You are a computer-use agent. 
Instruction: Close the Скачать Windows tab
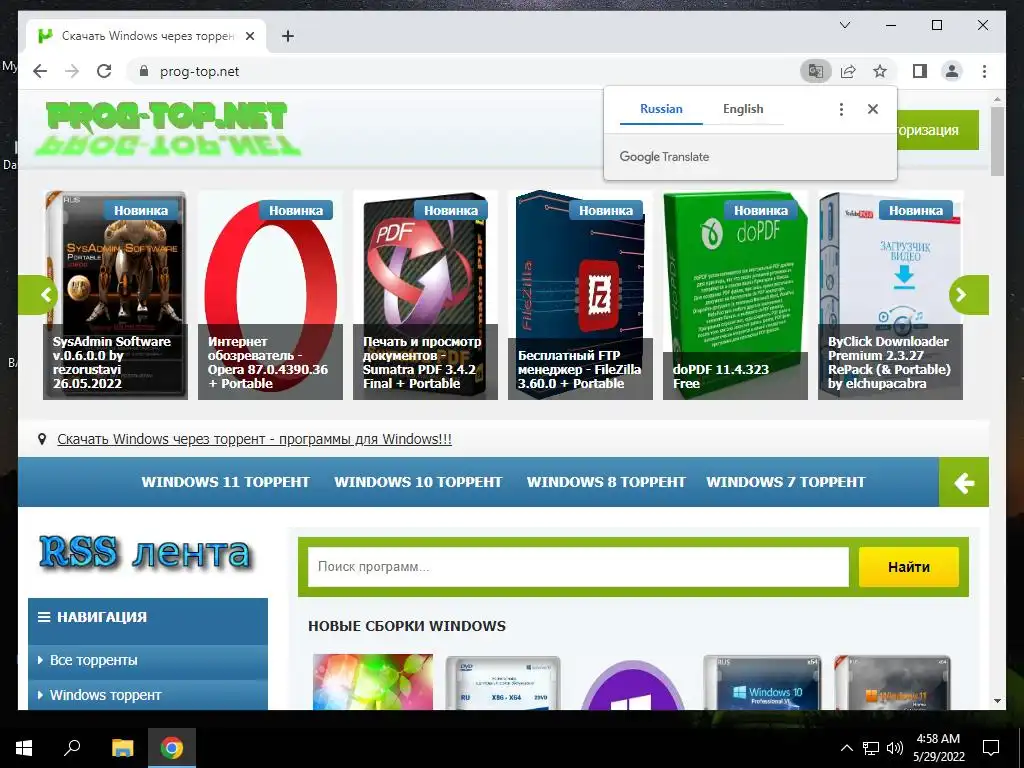pos(249,37)
